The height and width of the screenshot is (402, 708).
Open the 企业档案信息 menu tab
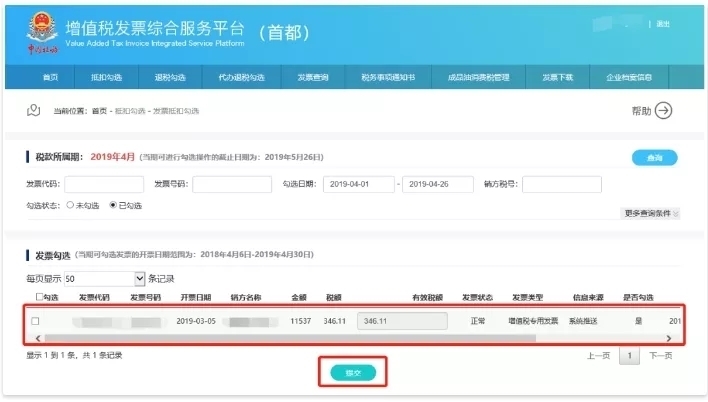point(629,77)
